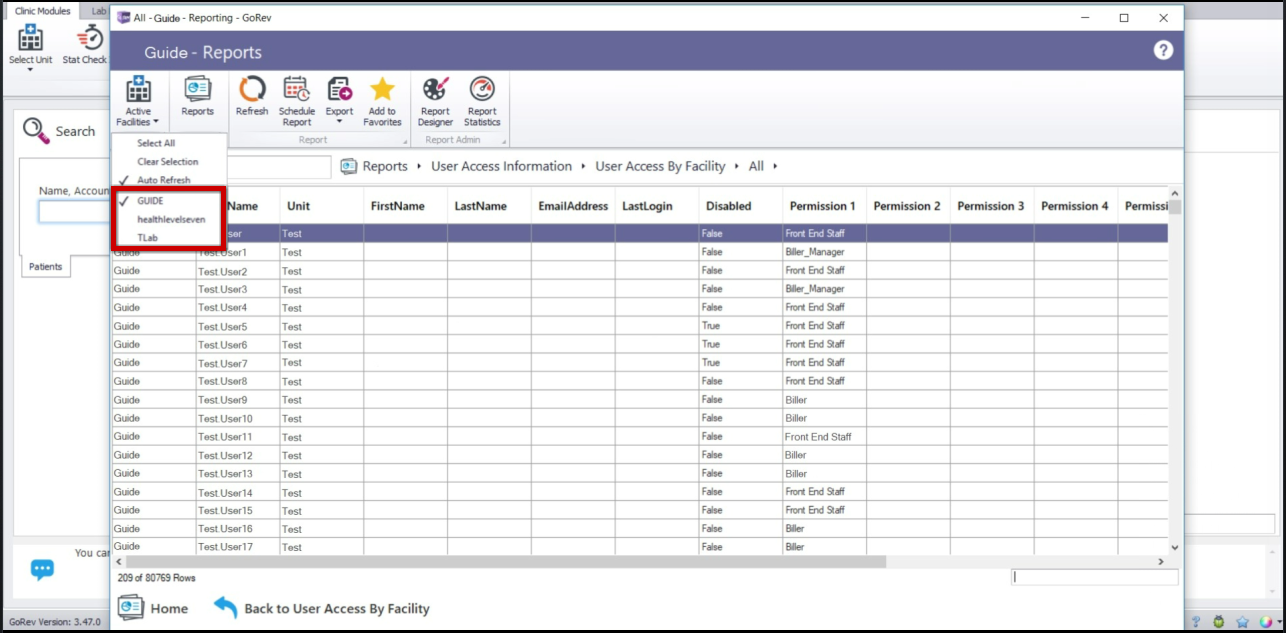Open the Patients tab in the background window
Screen dimensions: 1286x633
pyautogui.click(x=45, y=267)
